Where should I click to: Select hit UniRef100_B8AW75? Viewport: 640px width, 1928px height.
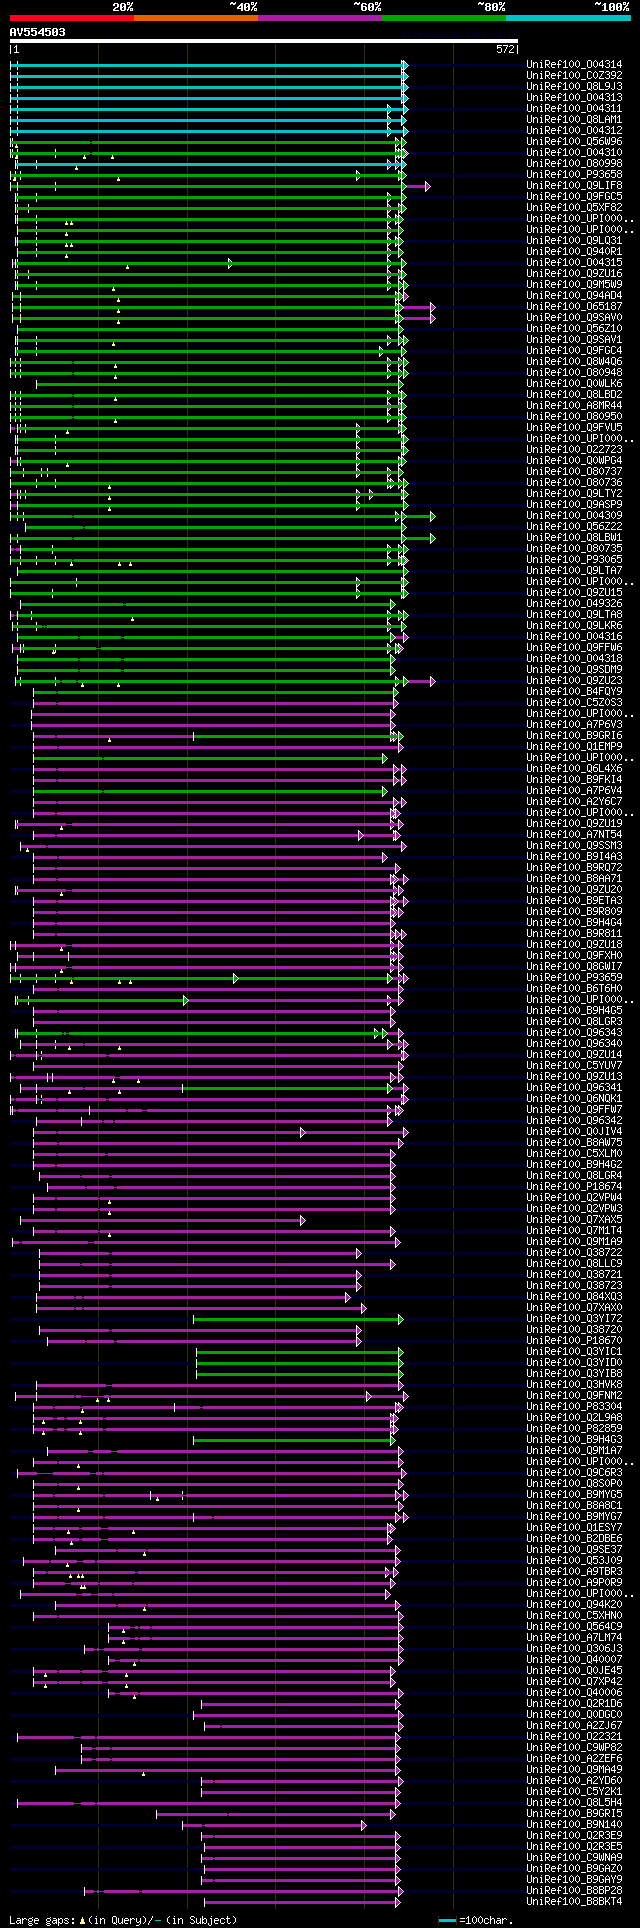[x=574, y=1142]
